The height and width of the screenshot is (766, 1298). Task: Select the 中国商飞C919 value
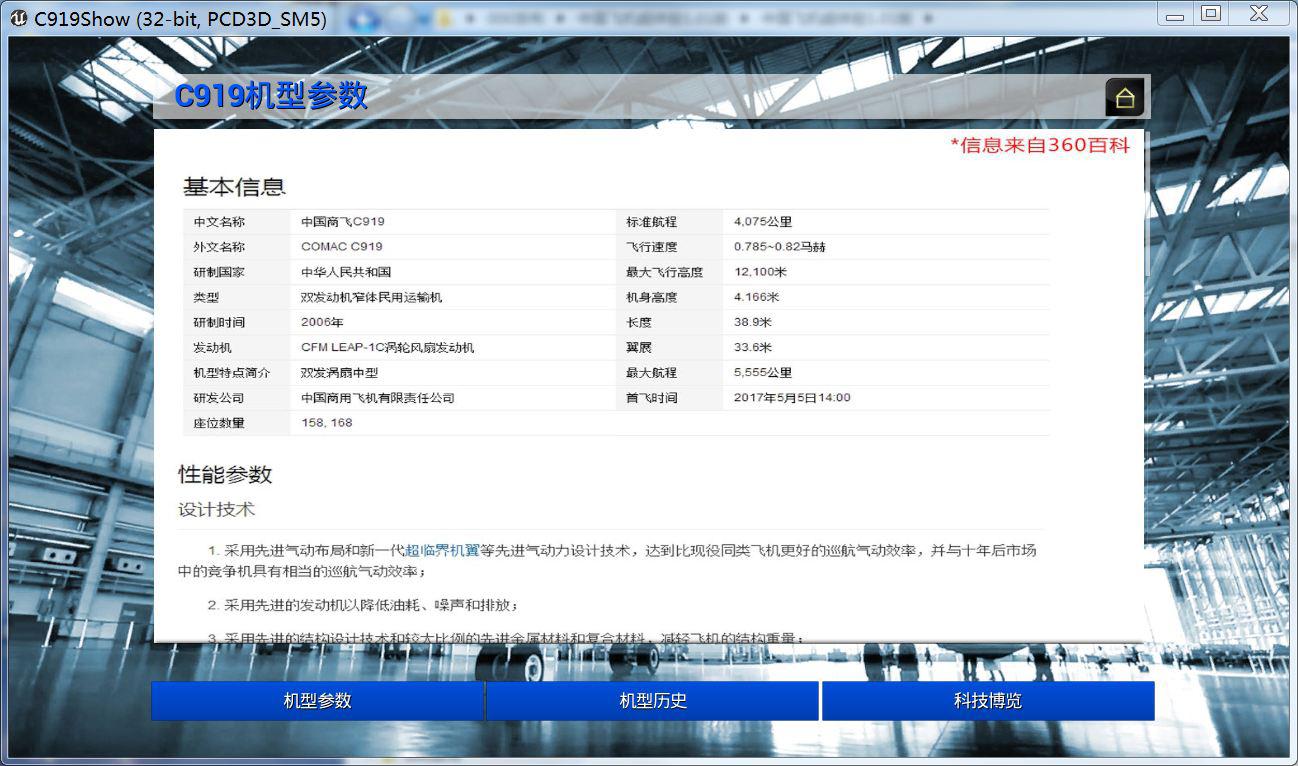[x=343, y=222]
